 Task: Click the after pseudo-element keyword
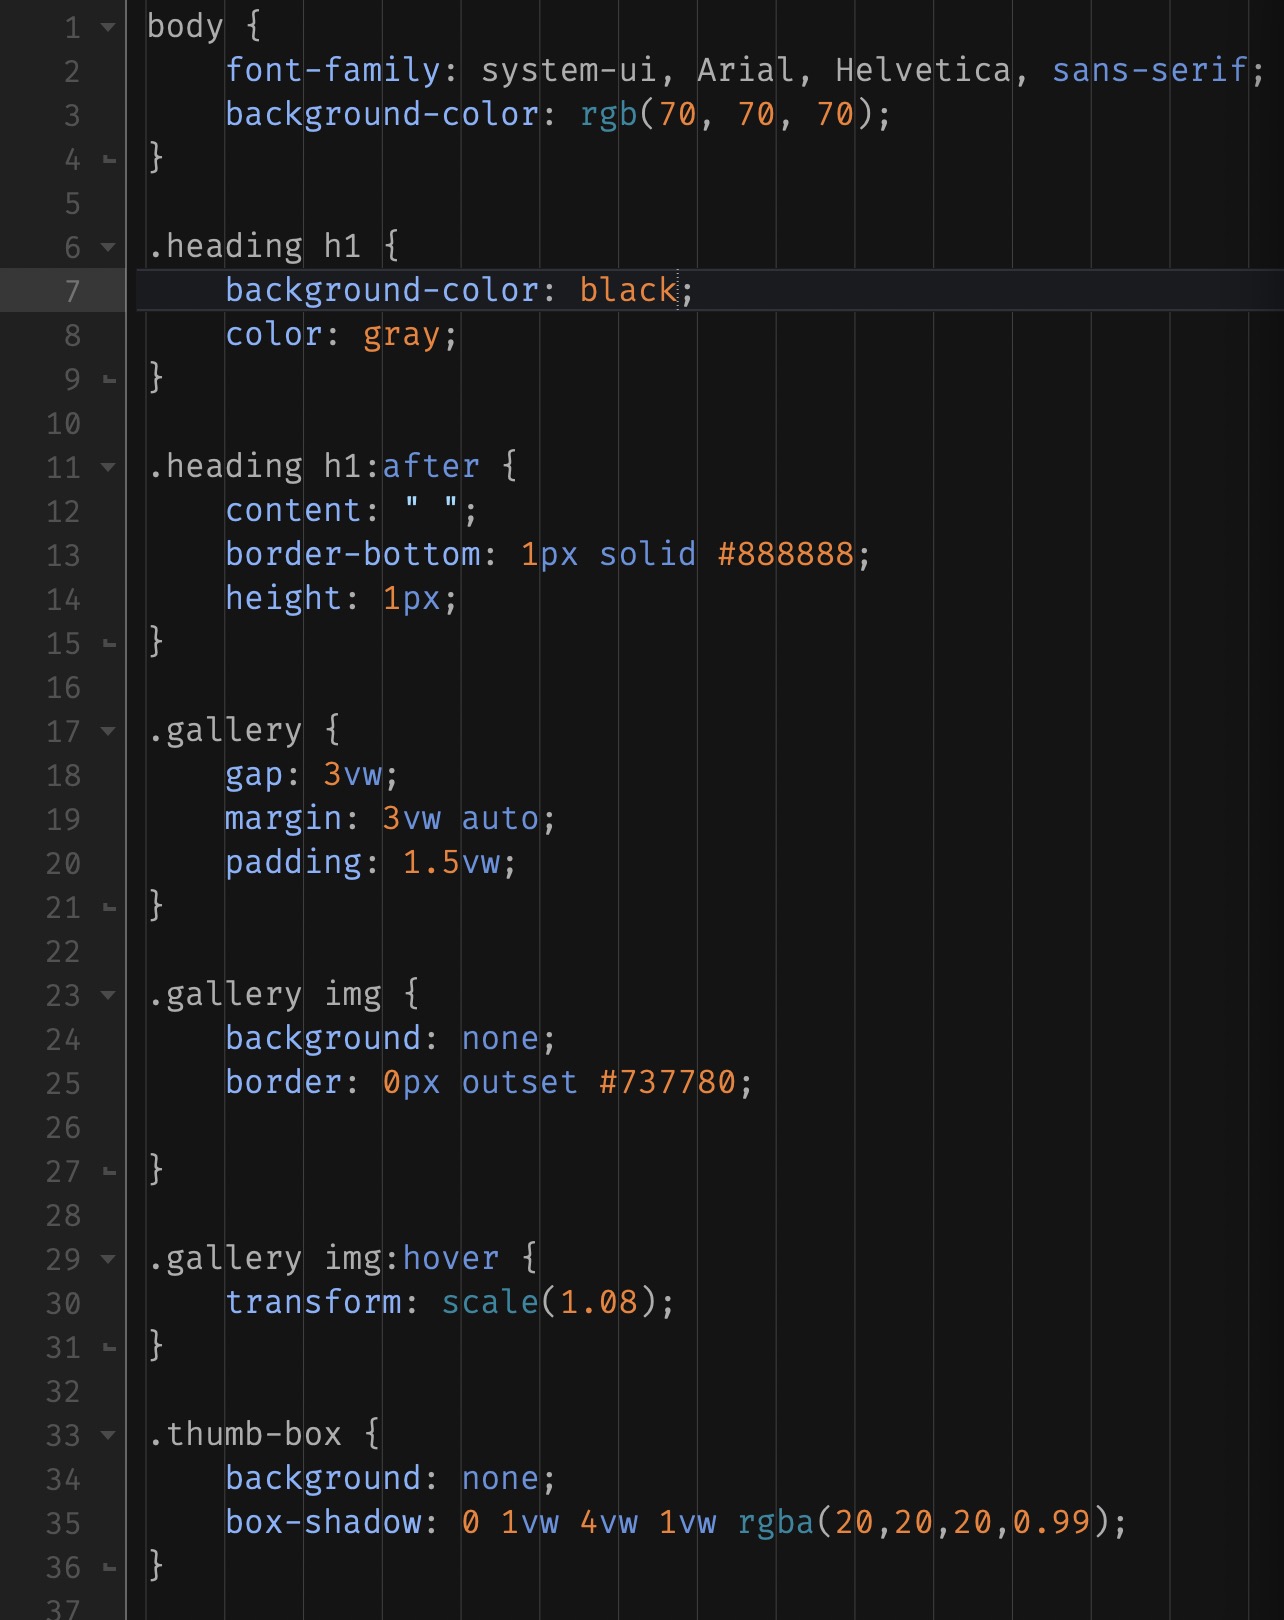(x=432, y=466)
